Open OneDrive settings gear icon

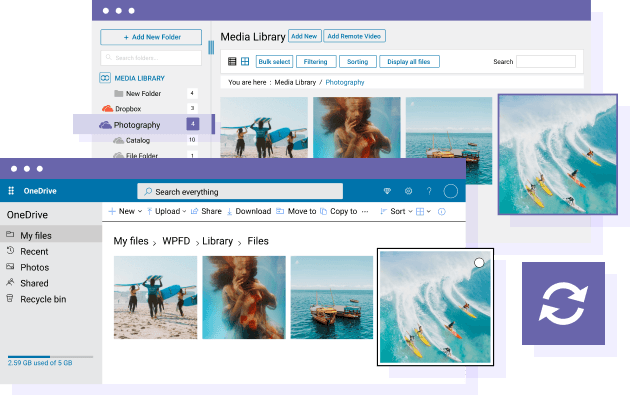coord(409,191)
